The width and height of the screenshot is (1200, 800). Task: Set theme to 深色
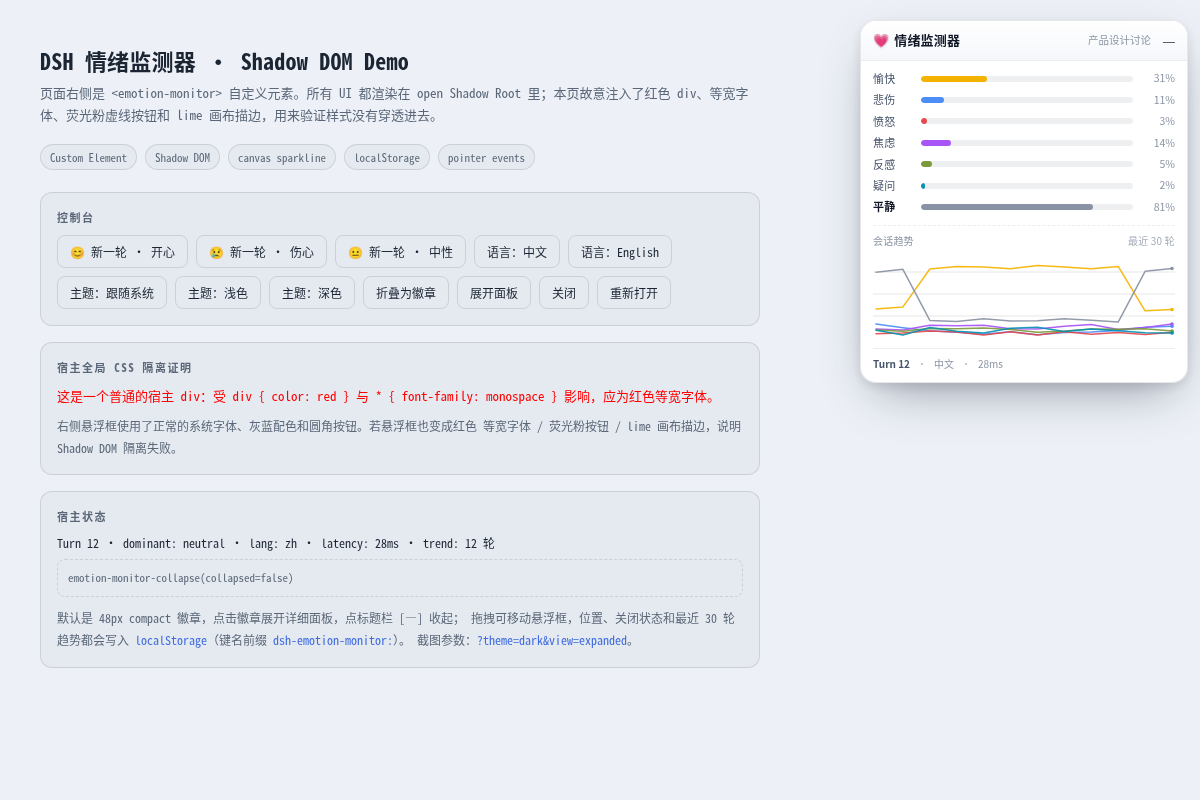[x=312, y=293]
